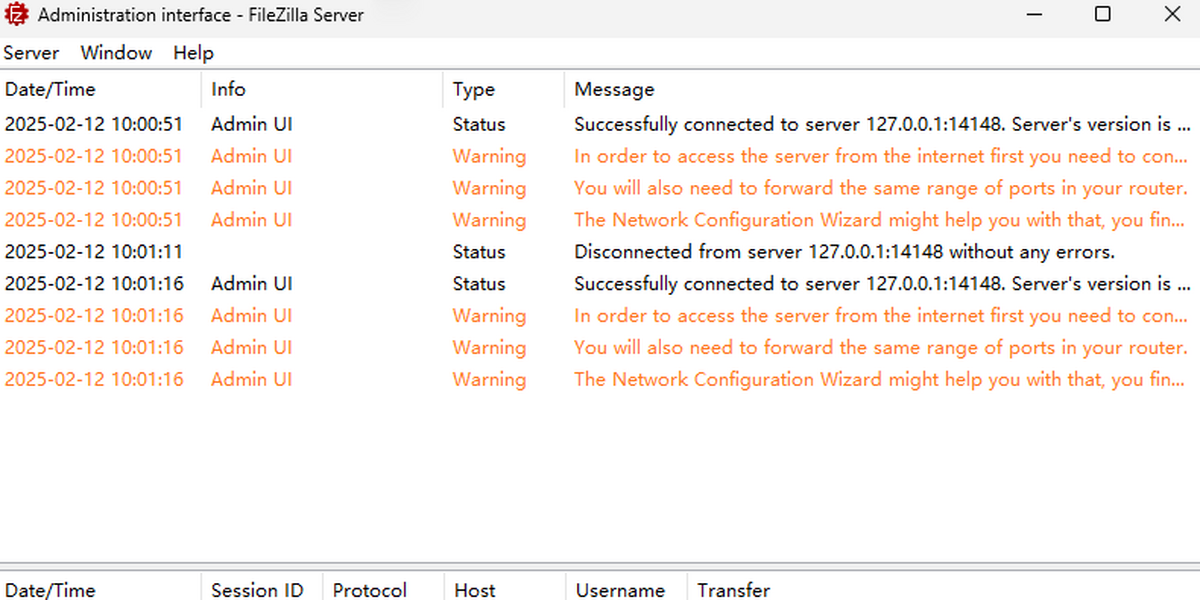
Task: Open the Window menu
Action: pos(116,53)
